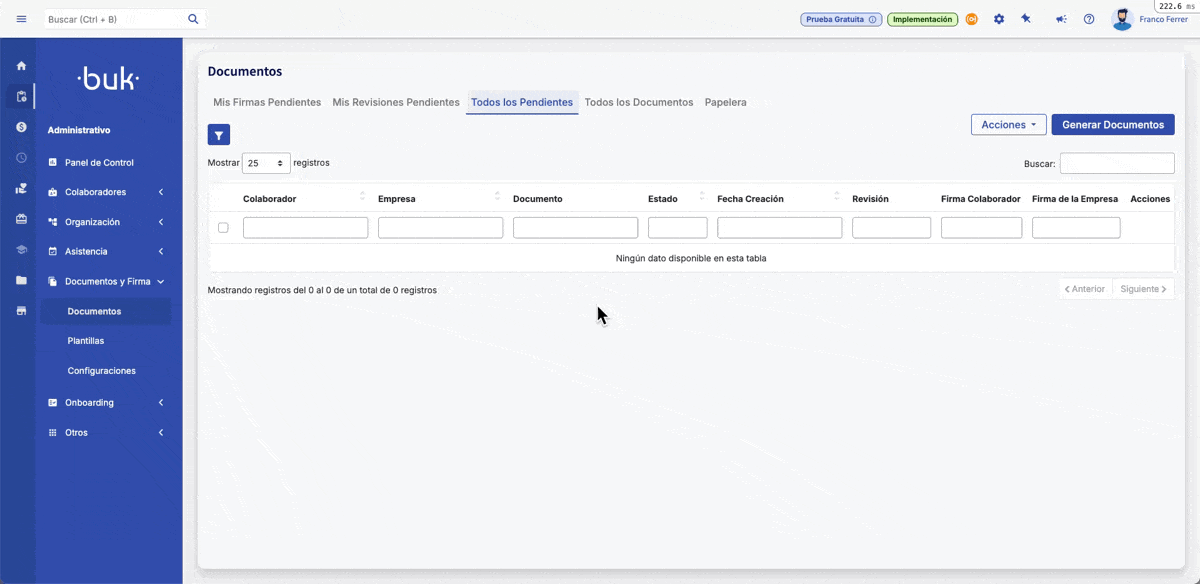Open the Mostrar registros count selector
The image size is (1200, 584).
coord(266,163)
